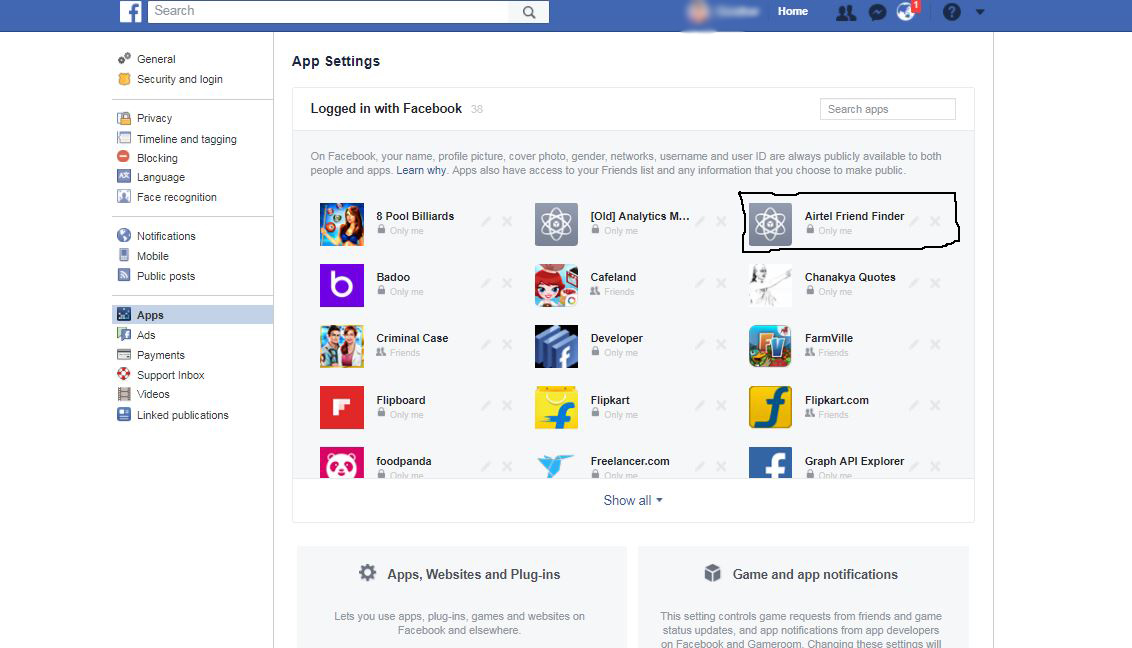Image resolution: width=1132 pixels, height=648 pixels.
Task: Open the account dropdown arrow
Action: [980, 12]
